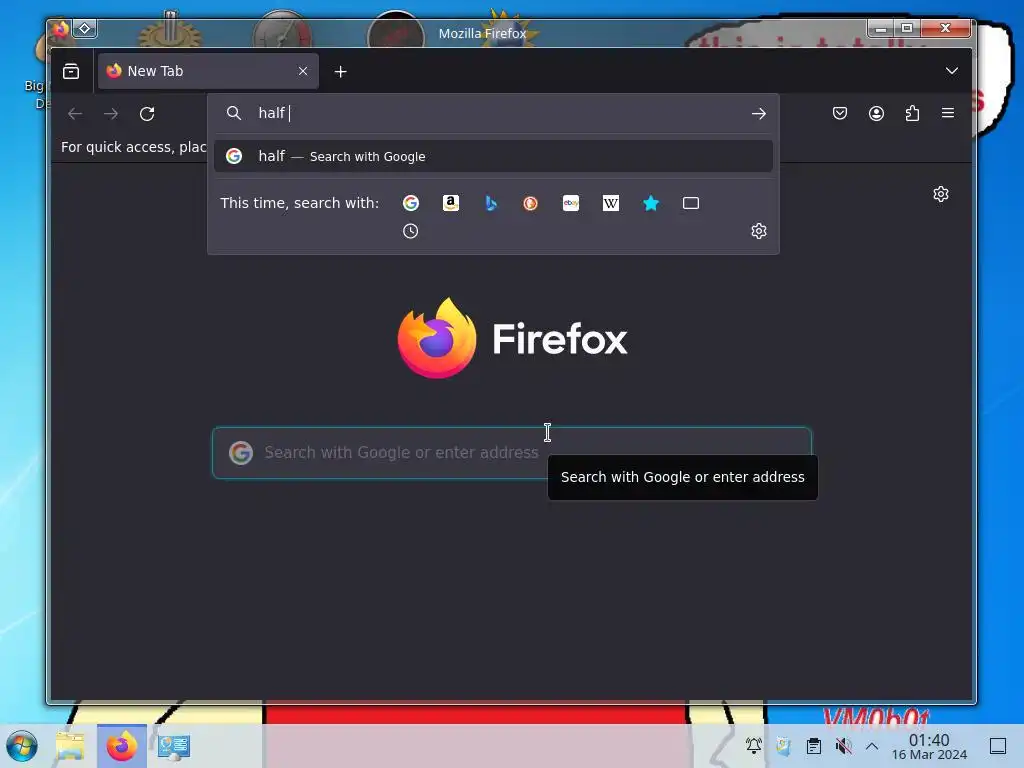Toggle keep-on-all-desktops pin in title bar
The image size is (1024, 768).
(85, 28)
